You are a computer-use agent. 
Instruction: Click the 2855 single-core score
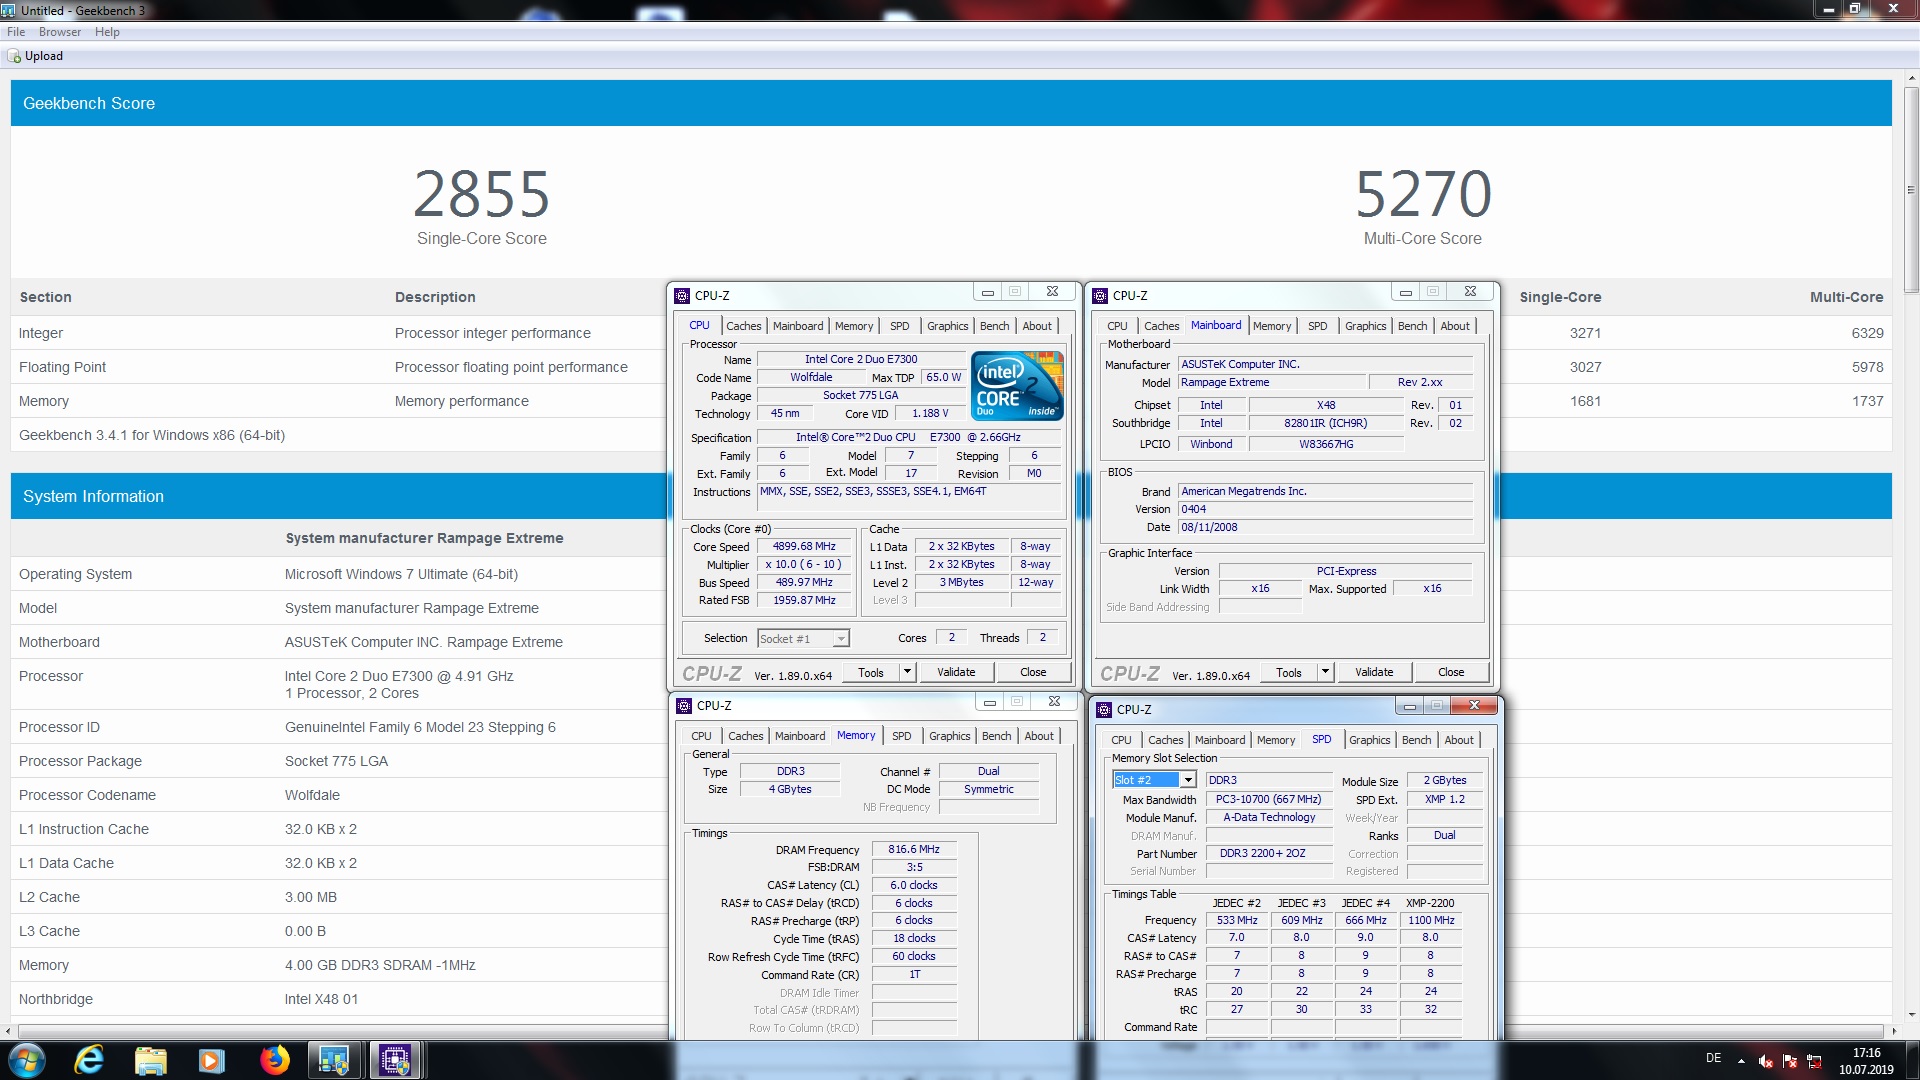tap(482, 194)
